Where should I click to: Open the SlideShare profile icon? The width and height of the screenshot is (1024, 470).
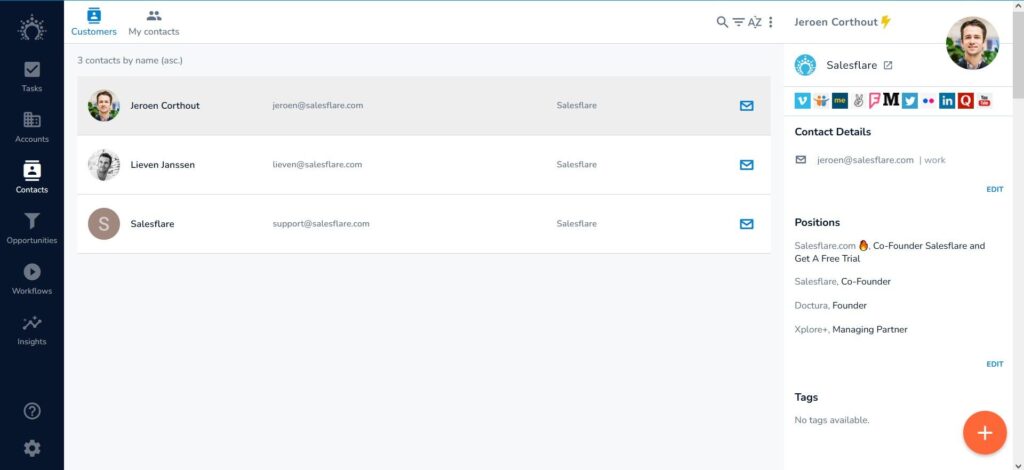tap(822, 101)
